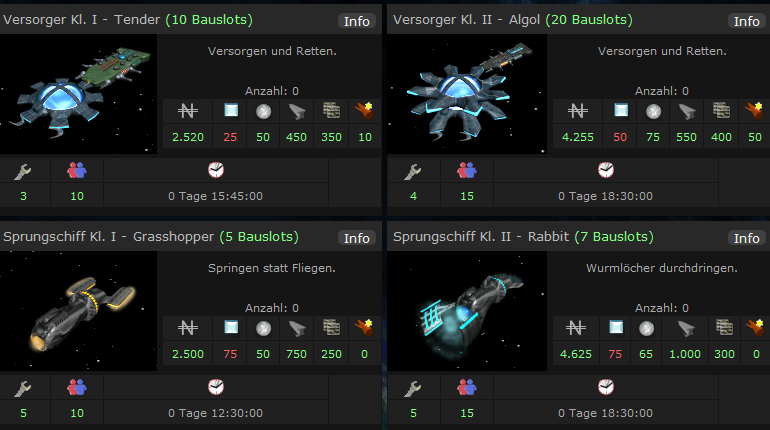770x430 pixels.
Task: Open Info for Sprungschiff Grasshopper
Action: (x=357, y=238)
